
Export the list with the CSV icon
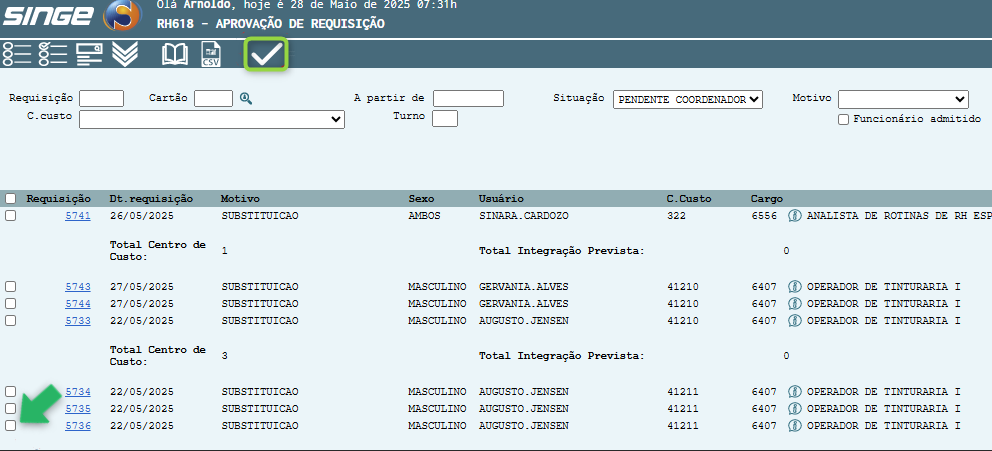point(210,55)
